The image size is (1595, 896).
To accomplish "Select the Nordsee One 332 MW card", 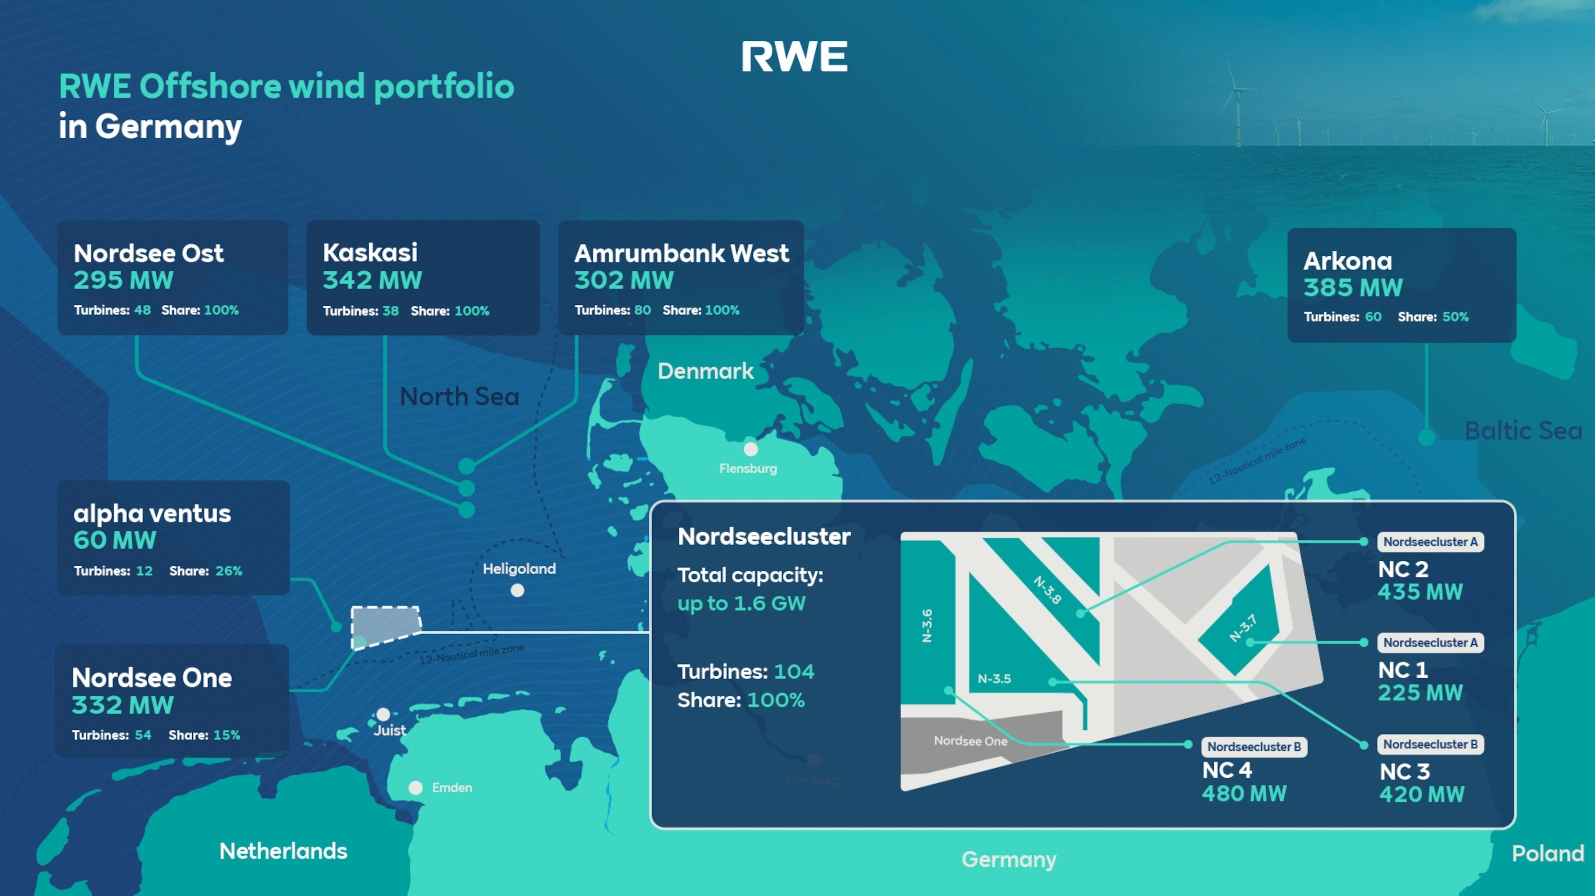I will pos(172,701).
